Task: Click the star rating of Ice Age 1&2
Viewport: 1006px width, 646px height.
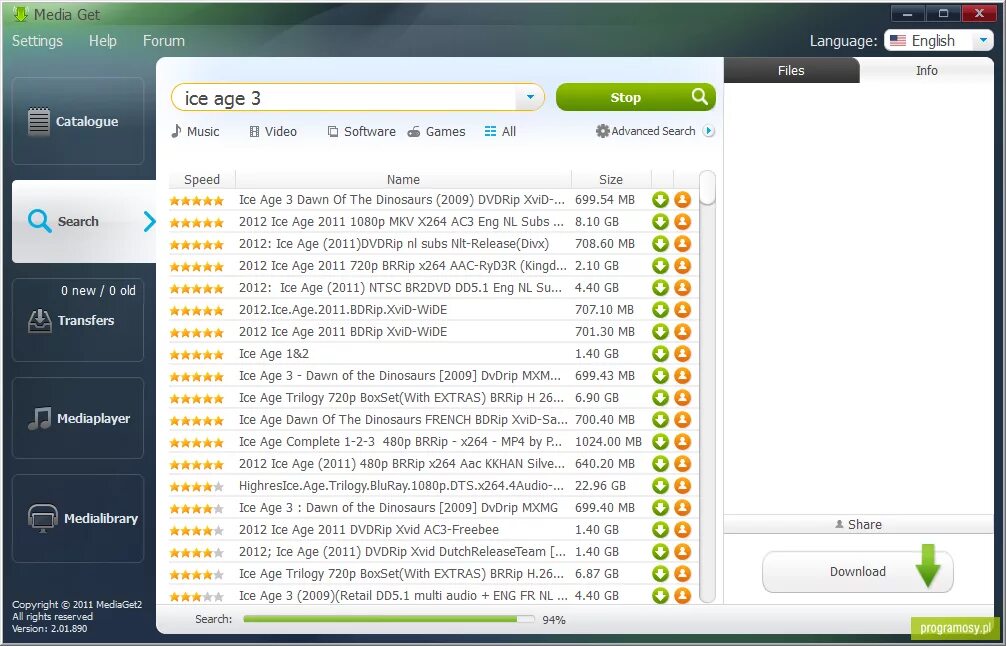Action: (196, 354)
